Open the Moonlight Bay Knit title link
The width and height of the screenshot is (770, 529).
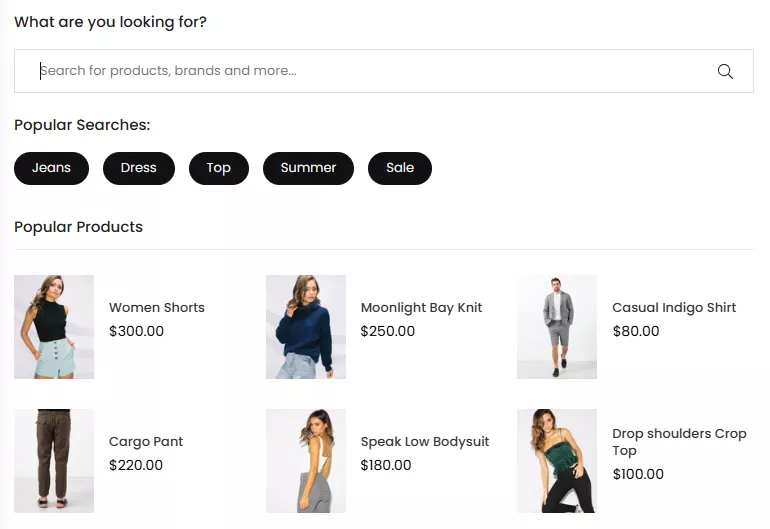(421, 308)
